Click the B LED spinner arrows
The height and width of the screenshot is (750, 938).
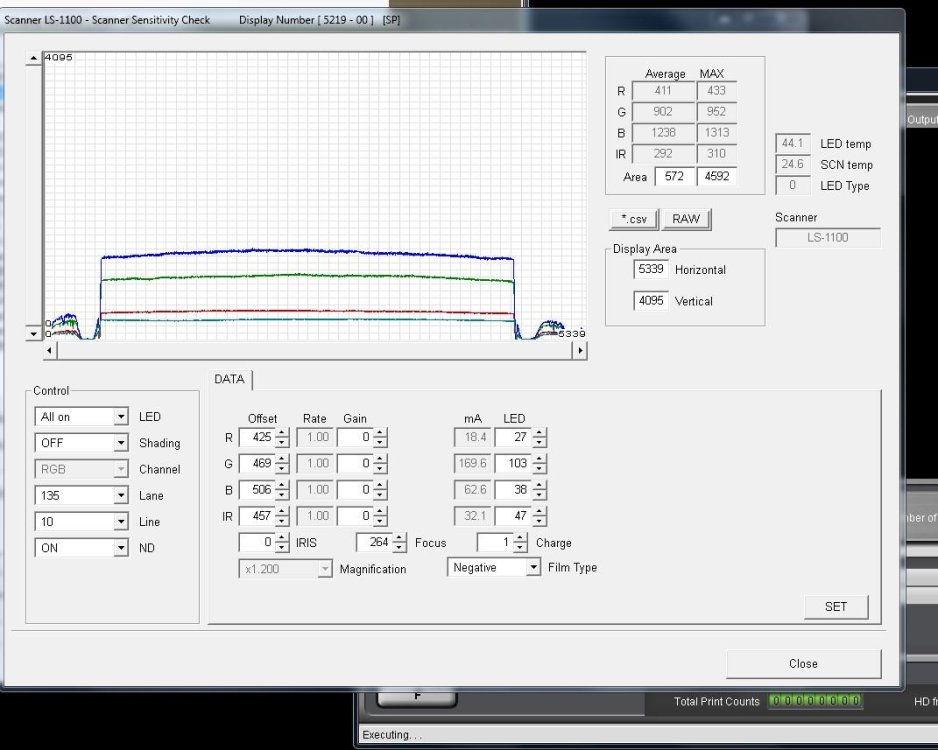click(540, 490)
